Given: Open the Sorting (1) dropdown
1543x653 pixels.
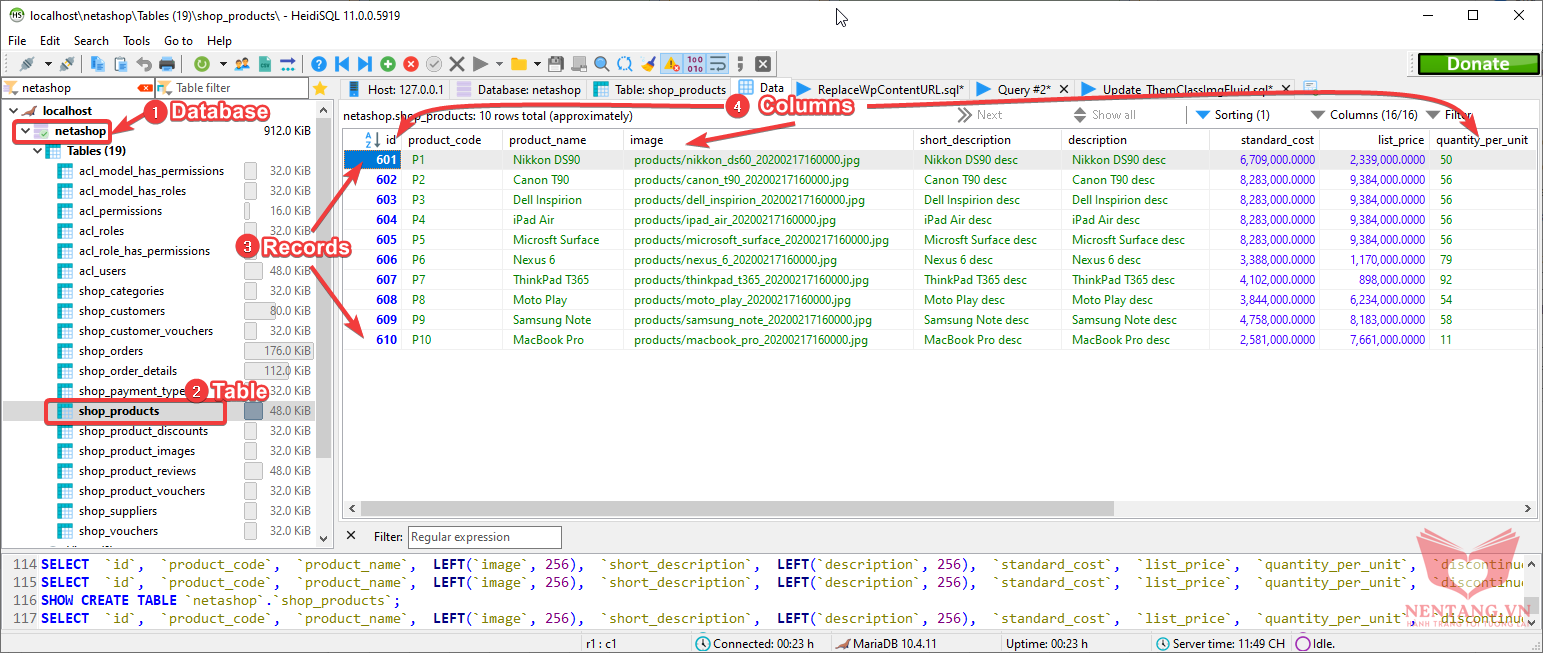Looking at the screenshot, I should pos(1232,115).
